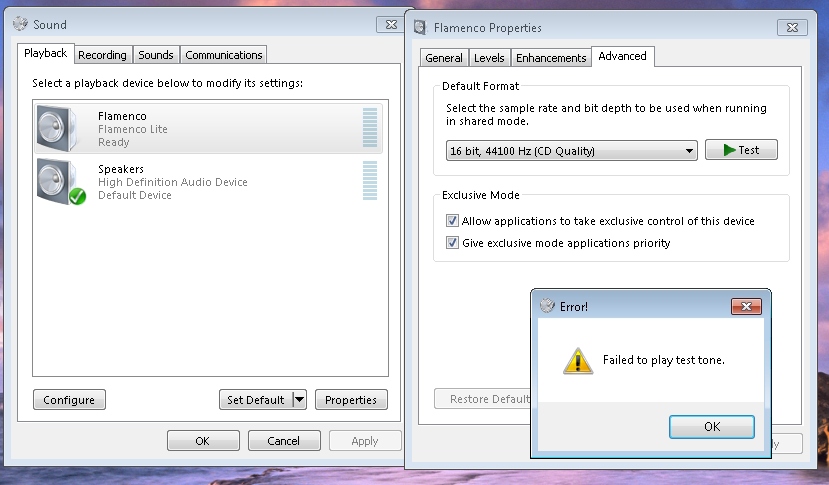Click the Error dialog title icon
Image resolution: width=829 pixels, height=485 pixels.
tap(547, 306)
